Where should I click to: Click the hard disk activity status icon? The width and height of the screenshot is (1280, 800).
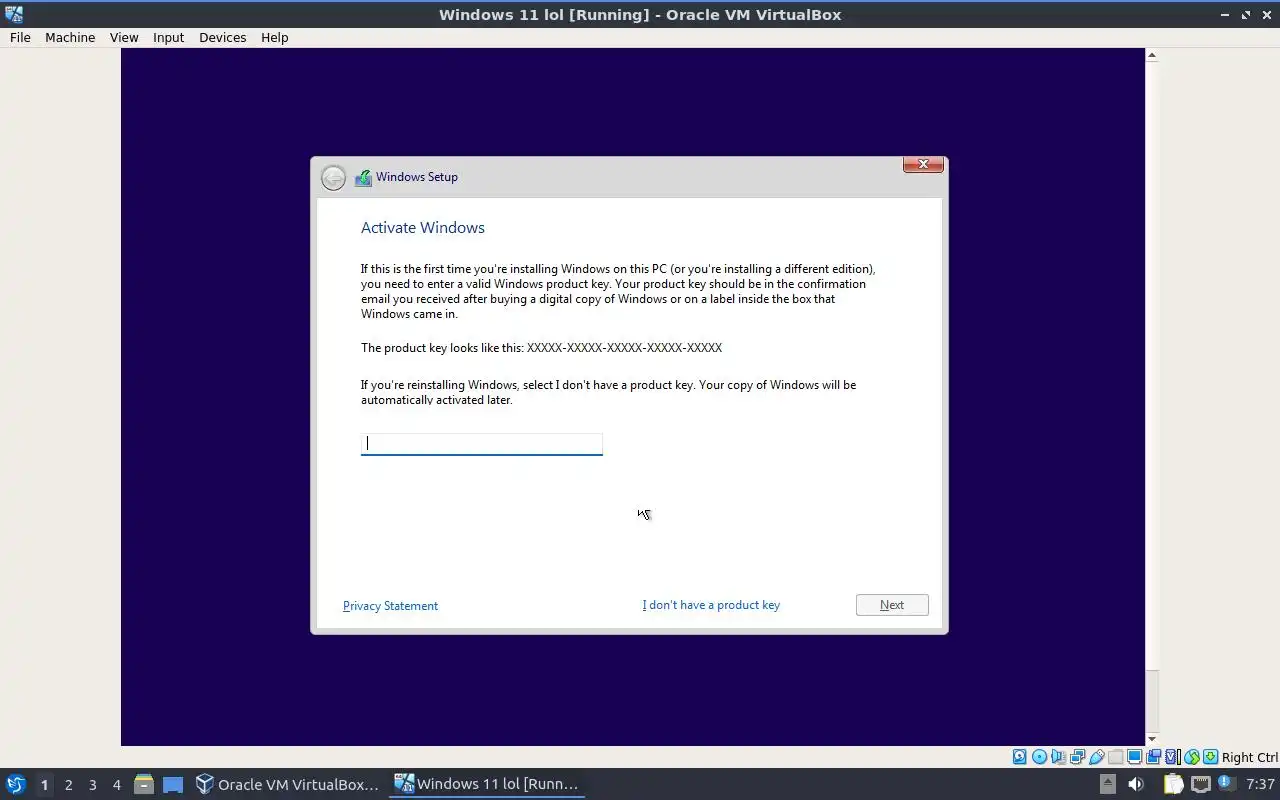(1019, 757)
